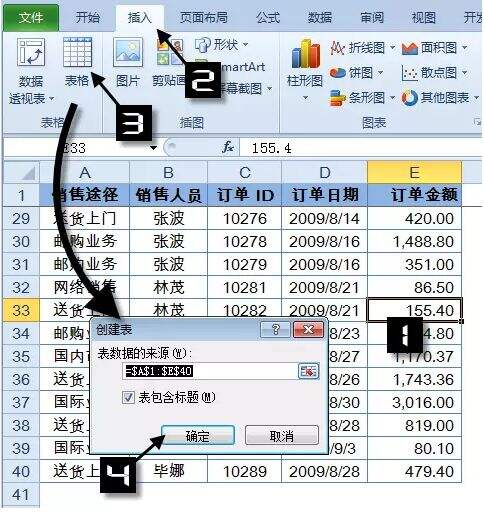Image resolution: width=484 pixels, height=513 pixels.
Task: Click order ID cell 10289
Action: [245, 471]
